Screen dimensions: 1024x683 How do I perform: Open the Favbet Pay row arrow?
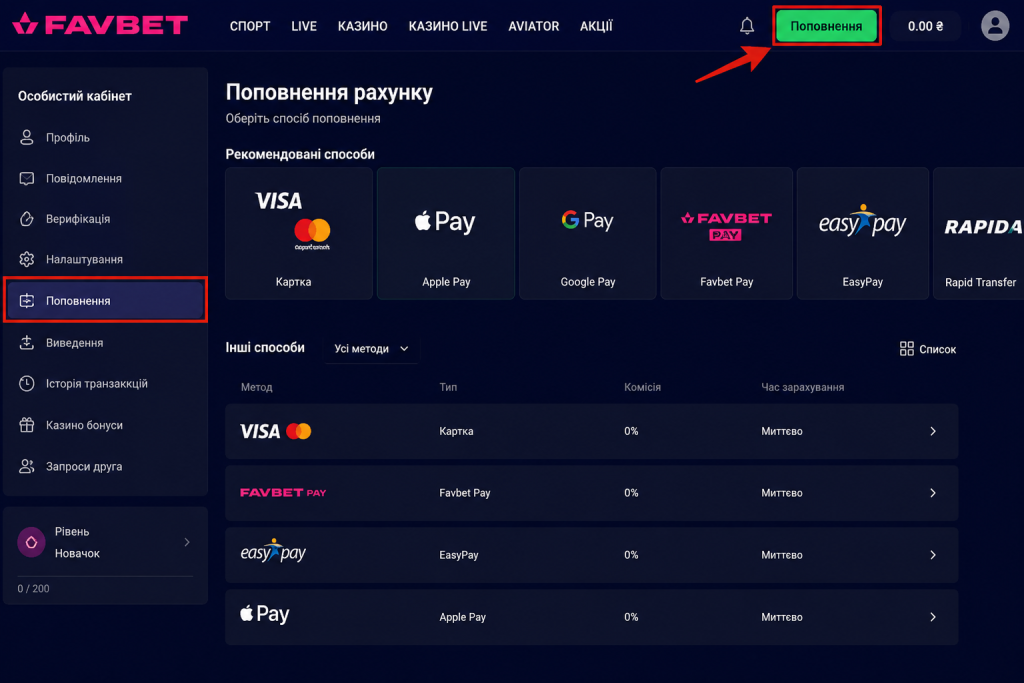[933, 493]
